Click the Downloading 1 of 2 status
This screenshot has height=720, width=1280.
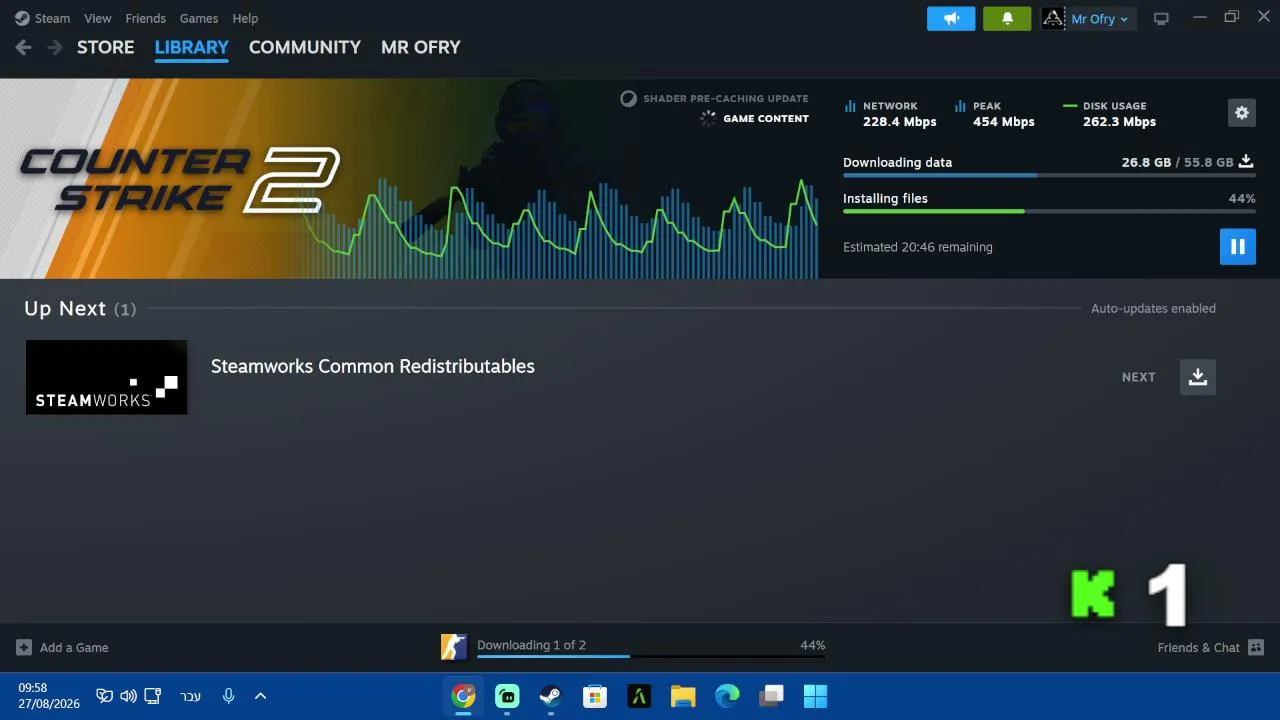(x=532, y=645)
